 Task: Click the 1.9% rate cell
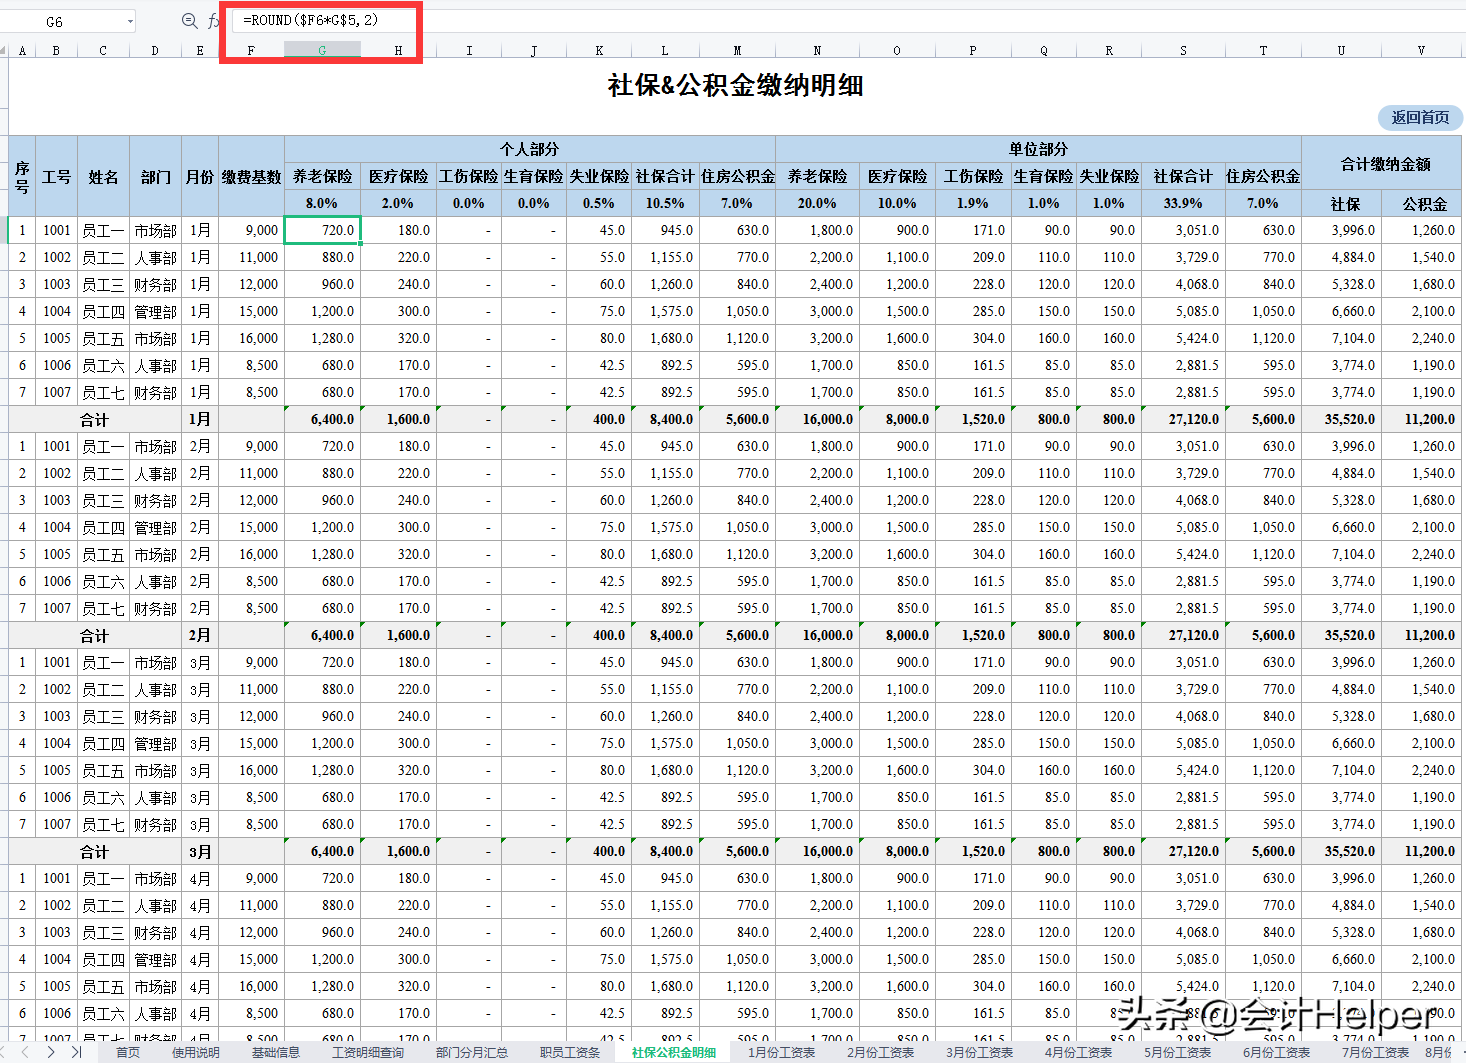[973, 203]
